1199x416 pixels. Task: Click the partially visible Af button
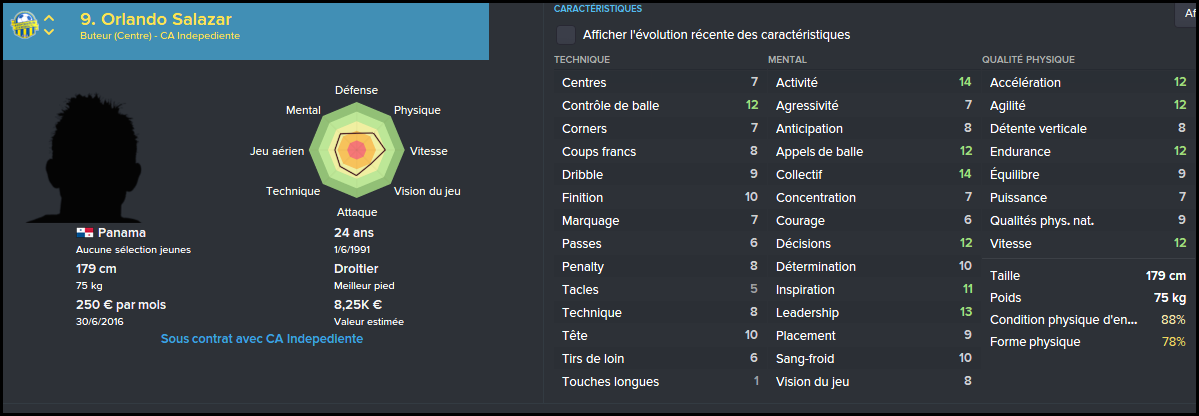coord(1186,14)
